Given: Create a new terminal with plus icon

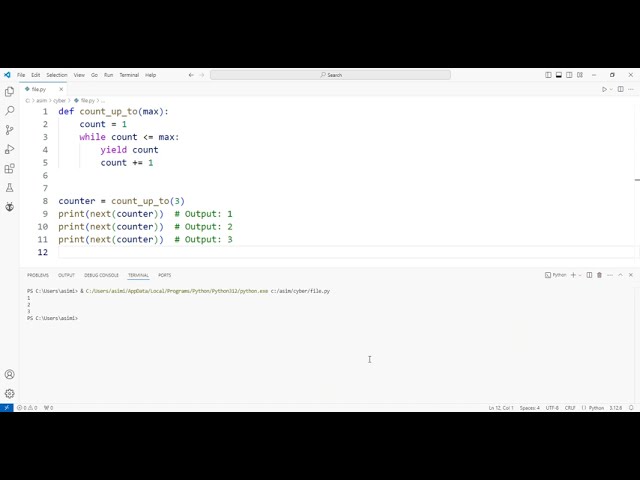Looking at the screenshot, I should point(573,275).
